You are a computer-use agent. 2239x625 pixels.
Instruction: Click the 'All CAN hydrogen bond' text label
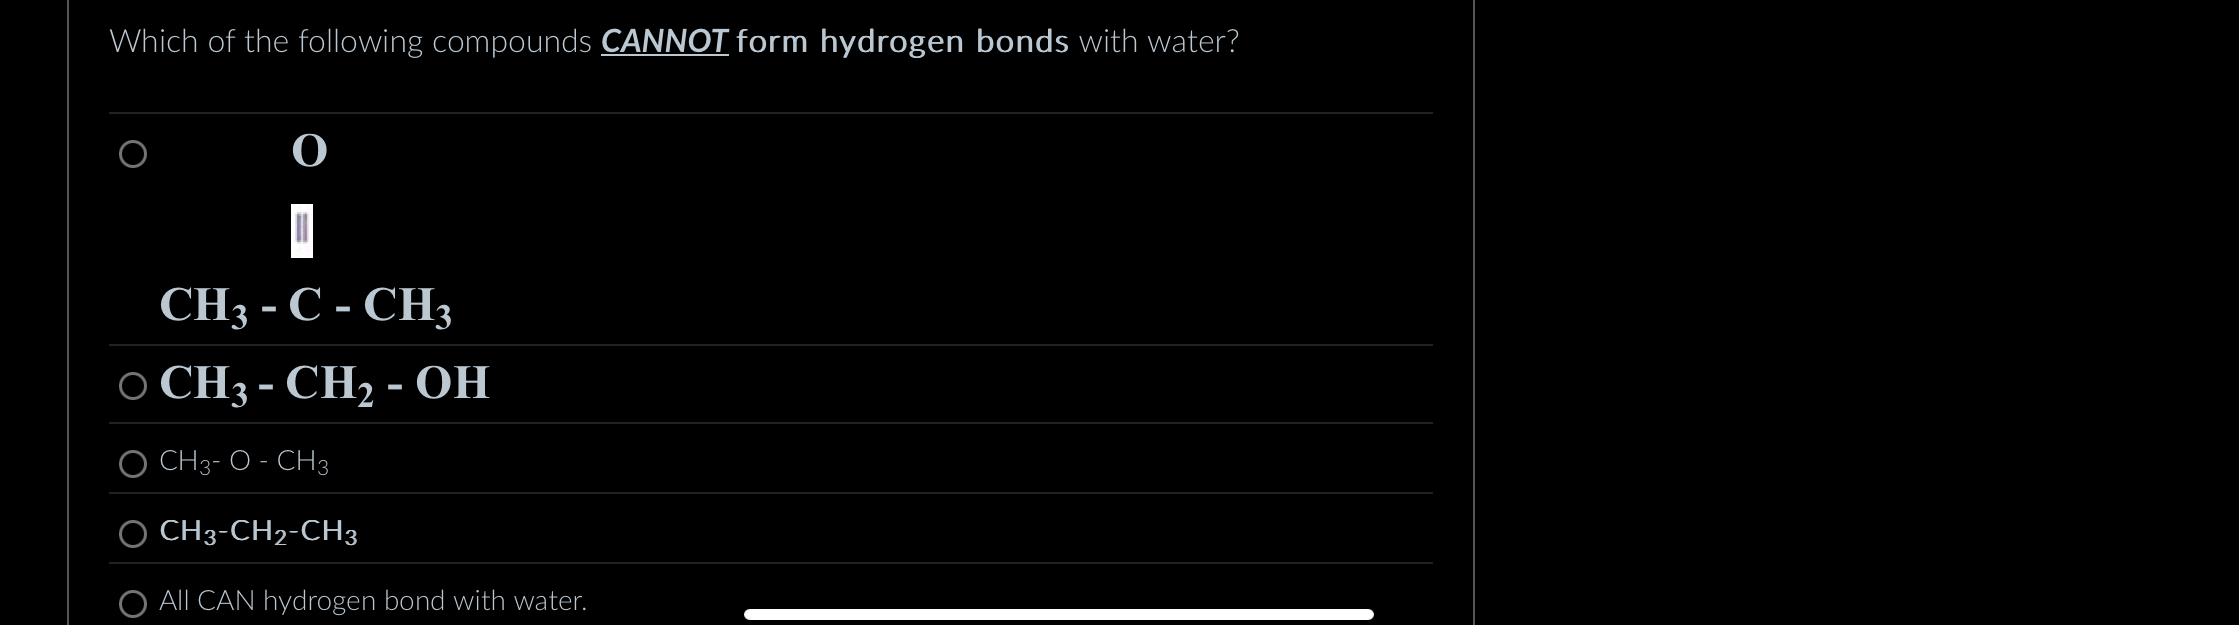pos(372,601)
